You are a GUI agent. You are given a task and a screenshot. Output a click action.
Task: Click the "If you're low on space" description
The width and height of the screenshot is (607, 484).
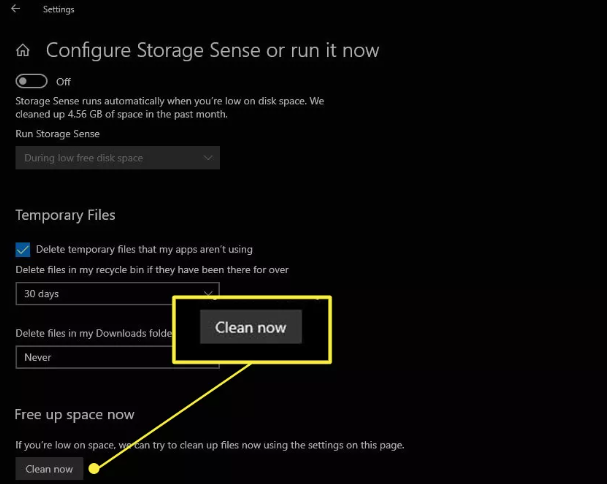point(210,445)
